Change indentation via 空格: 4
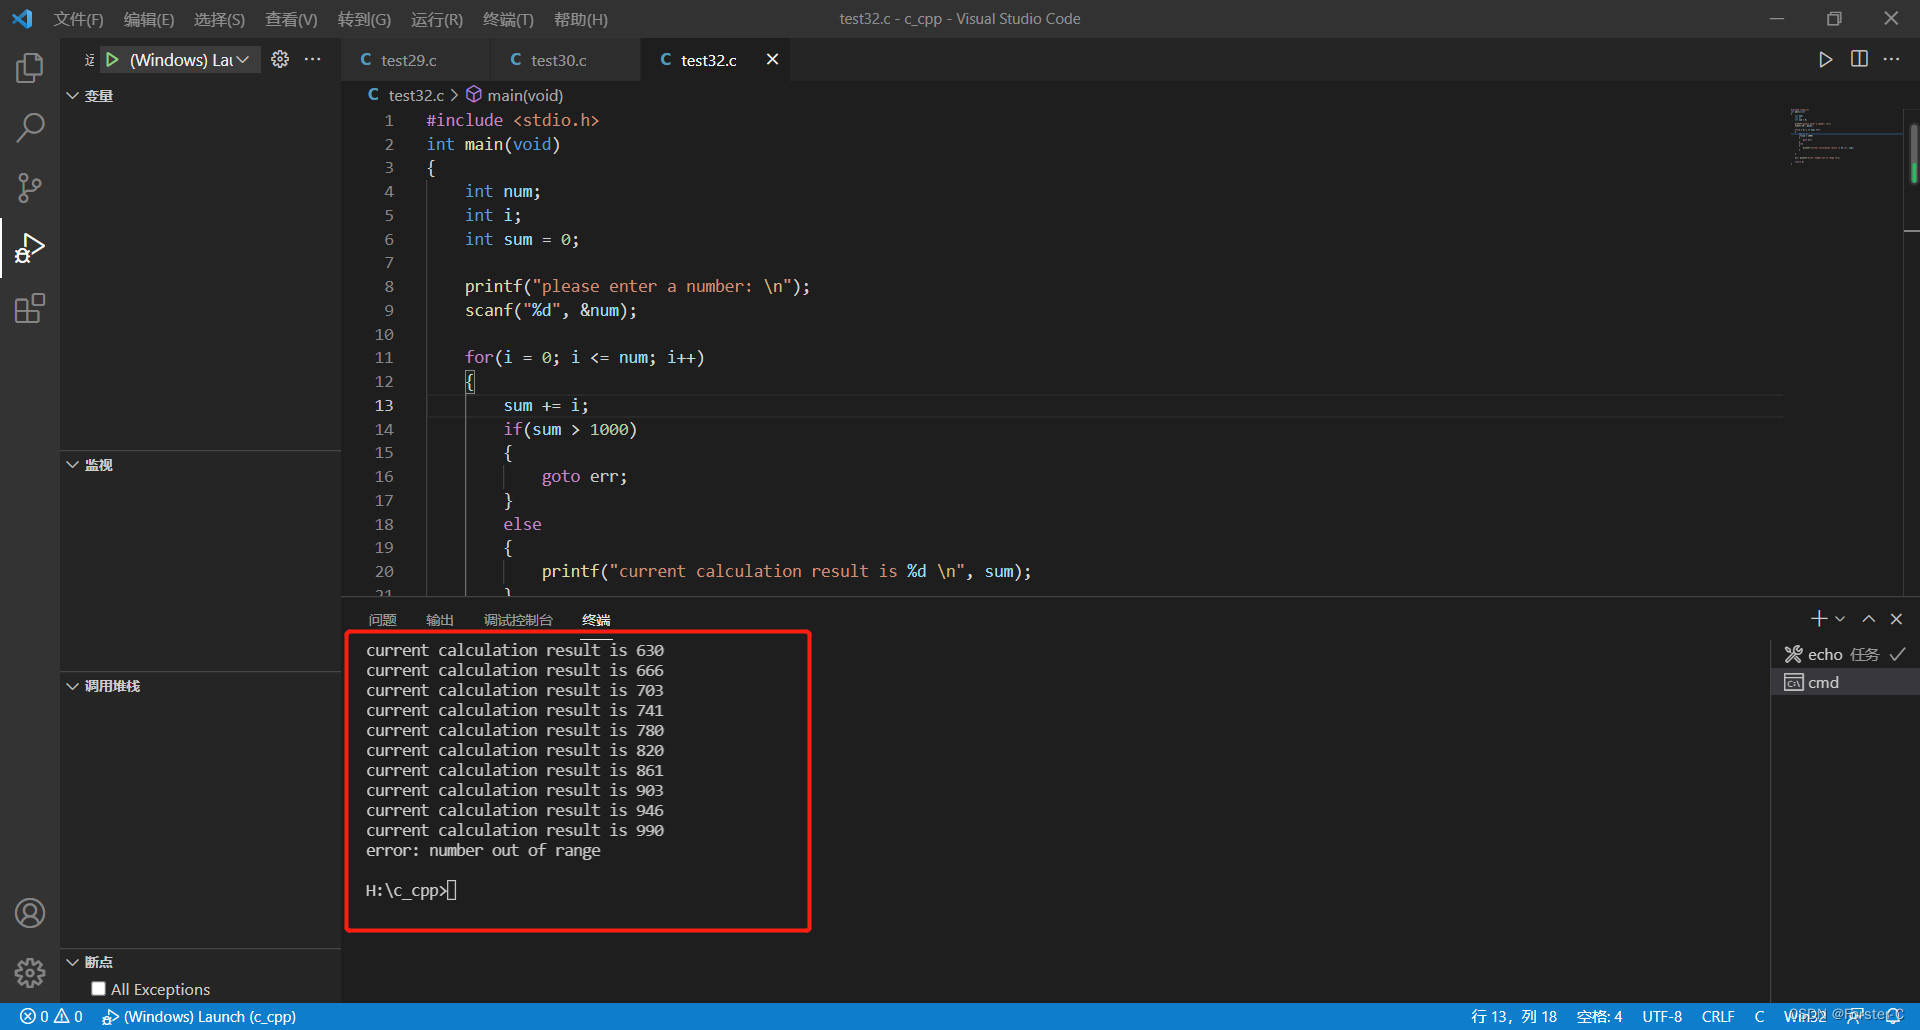This screenshot has height=1030, width=1920. (x=1600, y=1016)
